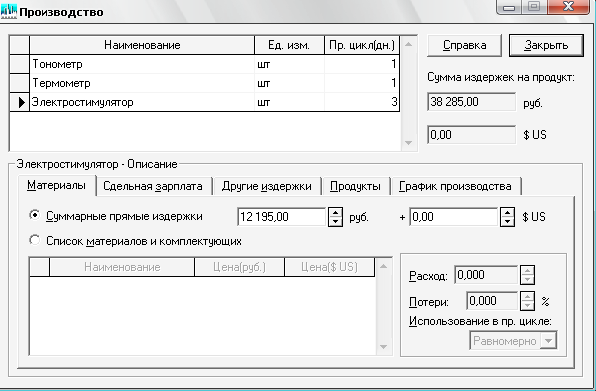Click the 12 195,00 direct costs field
Viewport: 596px width, 391px height.
coord(281,217)
